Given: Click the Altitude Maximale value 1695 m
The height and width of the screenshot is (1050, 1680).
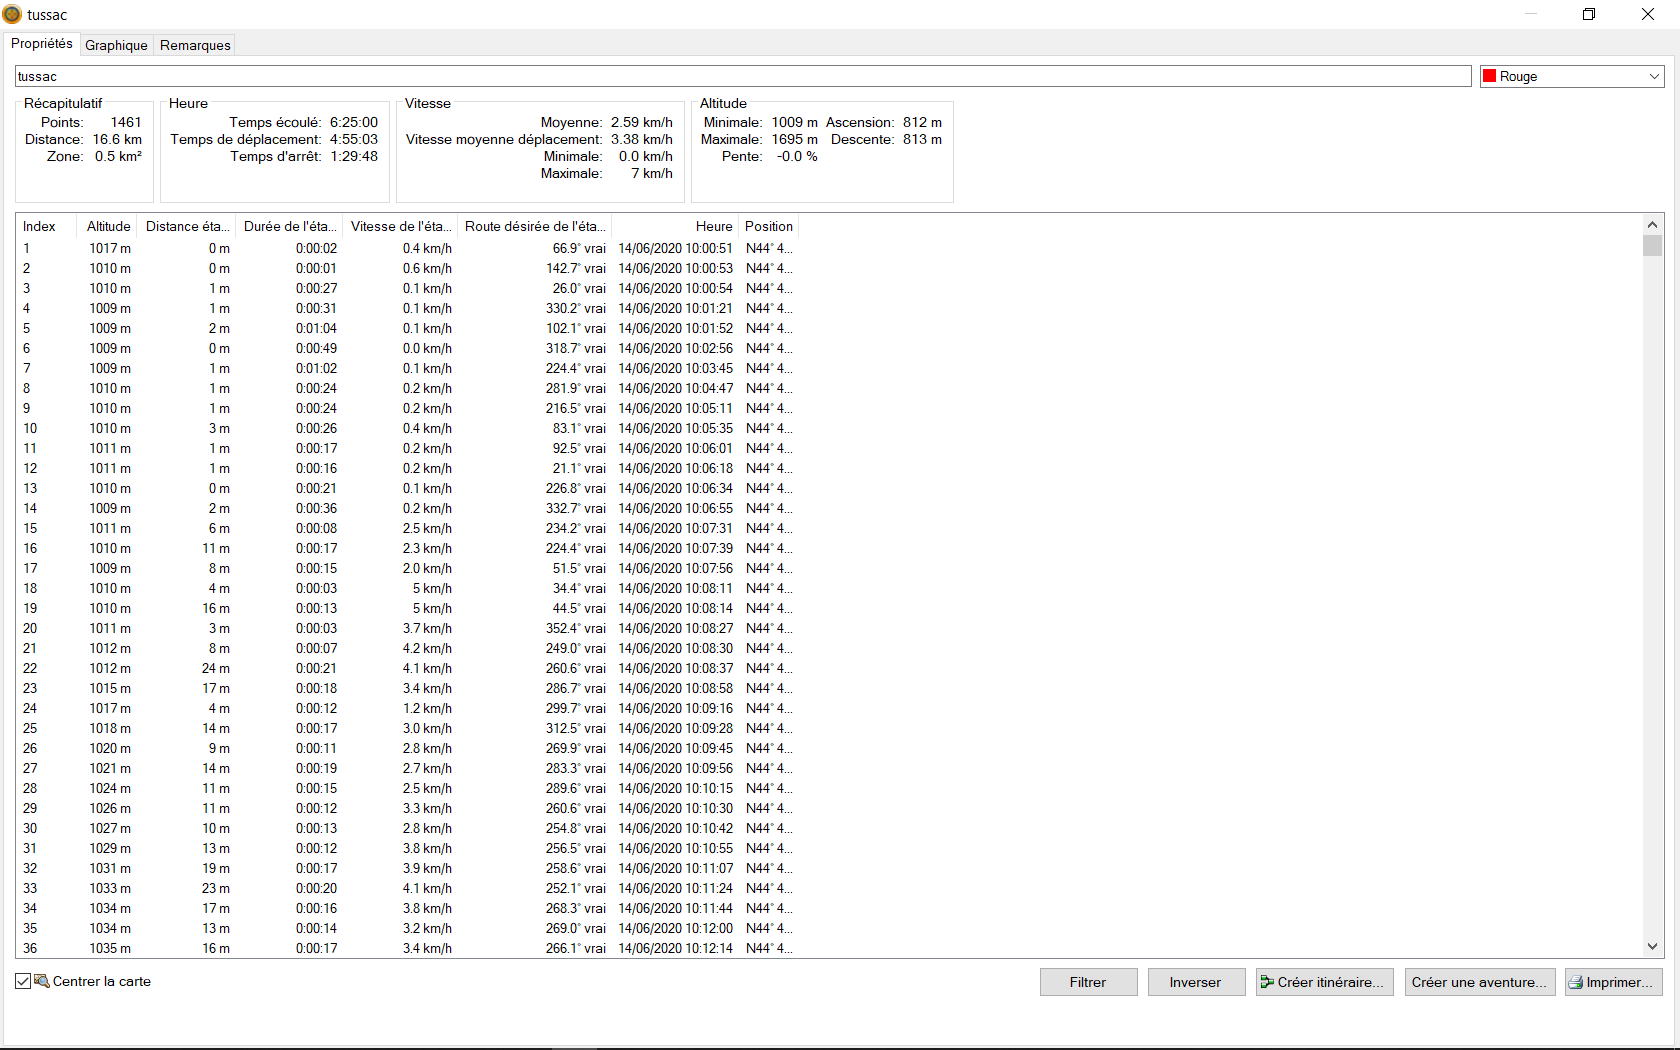Looking at the screenshot, I should tap(794, 139).
